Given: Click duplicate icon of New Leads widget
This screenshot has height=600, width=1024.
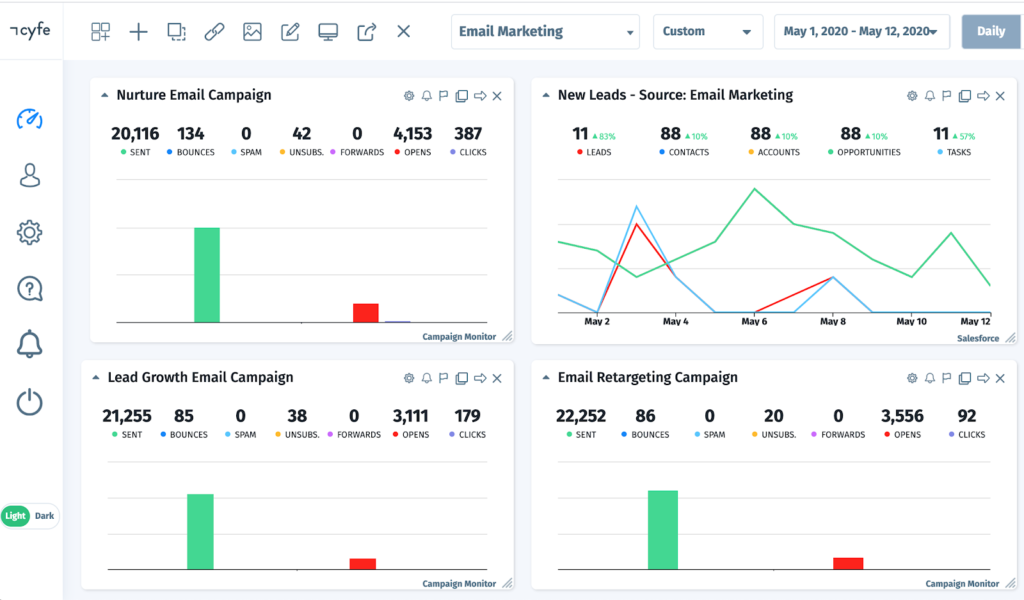Looking at the screenshot, I should point(965,96).
